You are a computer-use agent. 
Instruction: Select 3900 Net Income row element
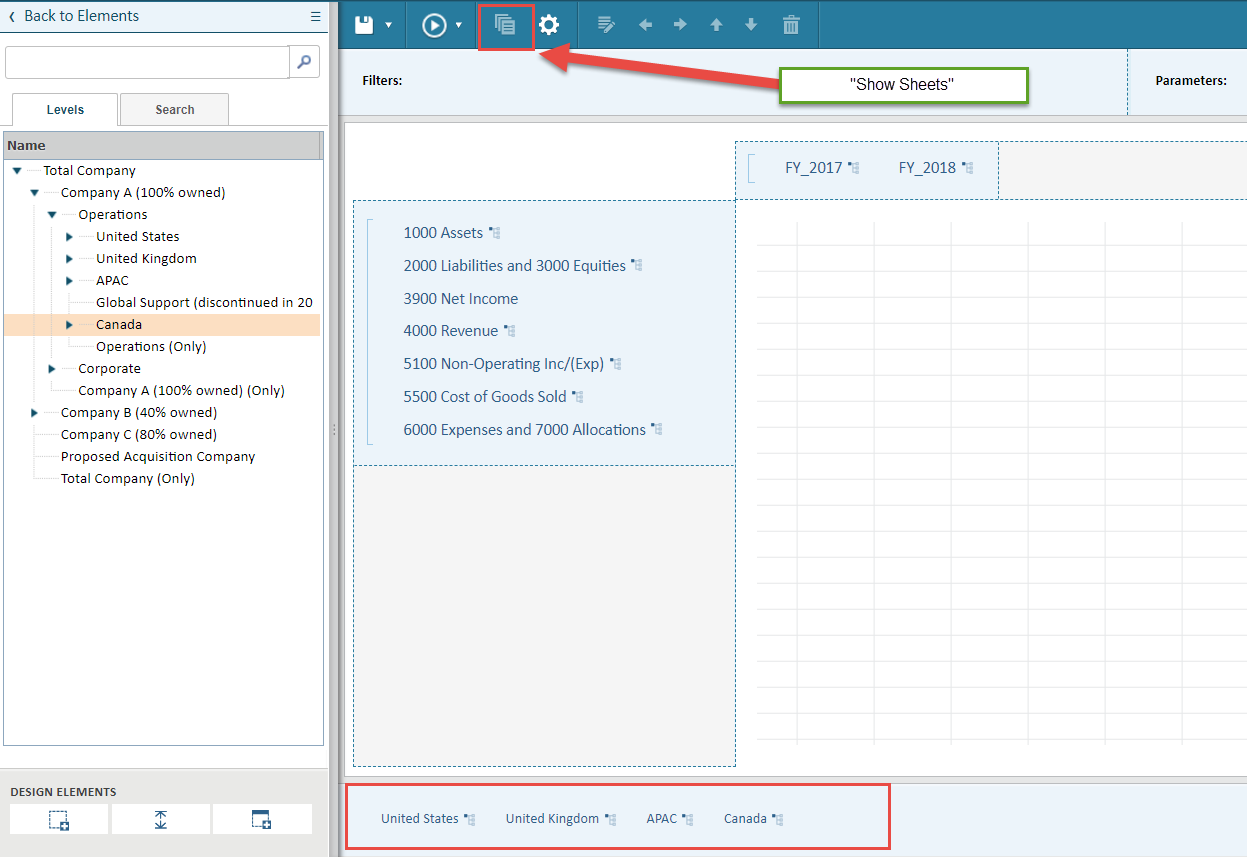tap(461, 299)
